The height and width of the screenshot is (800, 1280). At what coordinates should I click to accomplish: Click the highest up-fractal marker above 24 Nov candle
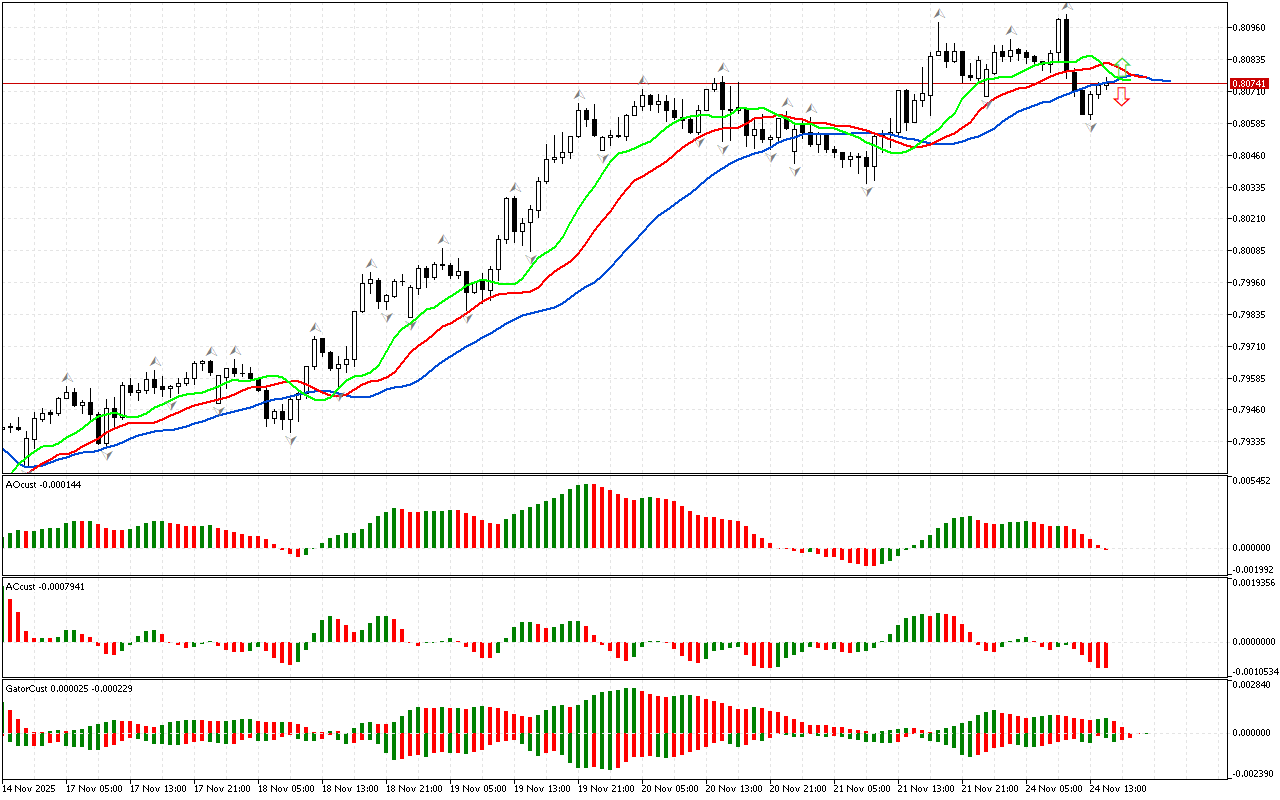[1067, 8]
